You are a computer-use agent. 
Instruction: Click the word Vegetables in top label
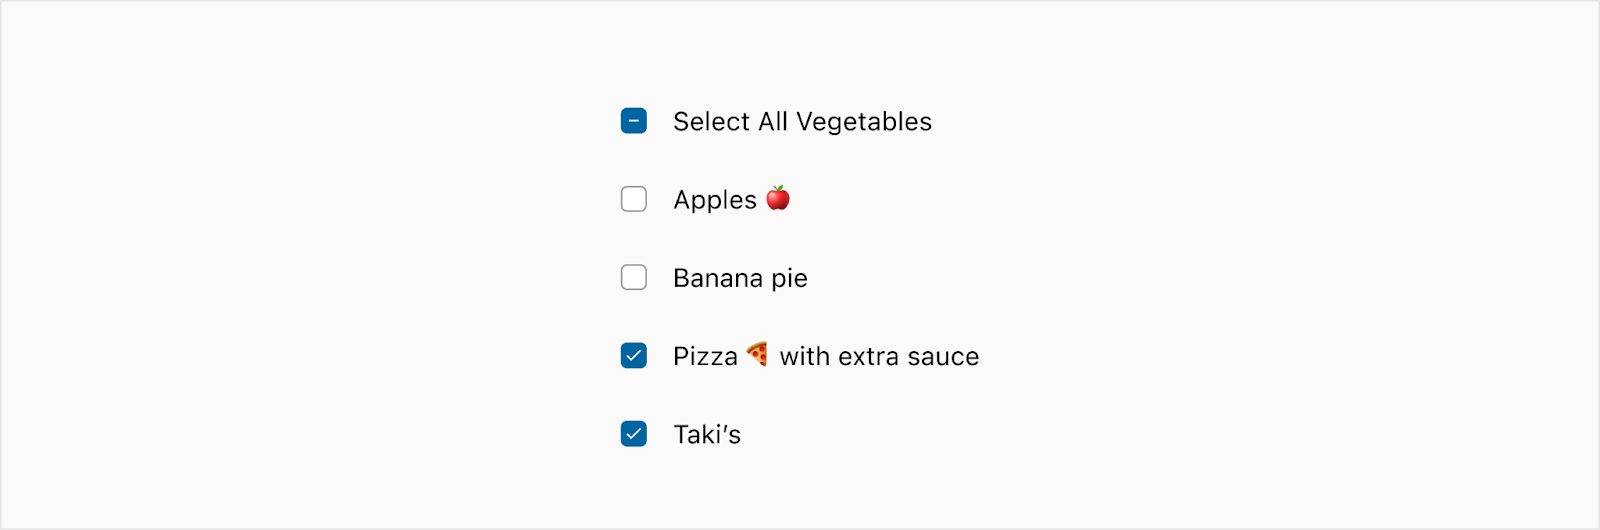point(864,122)
